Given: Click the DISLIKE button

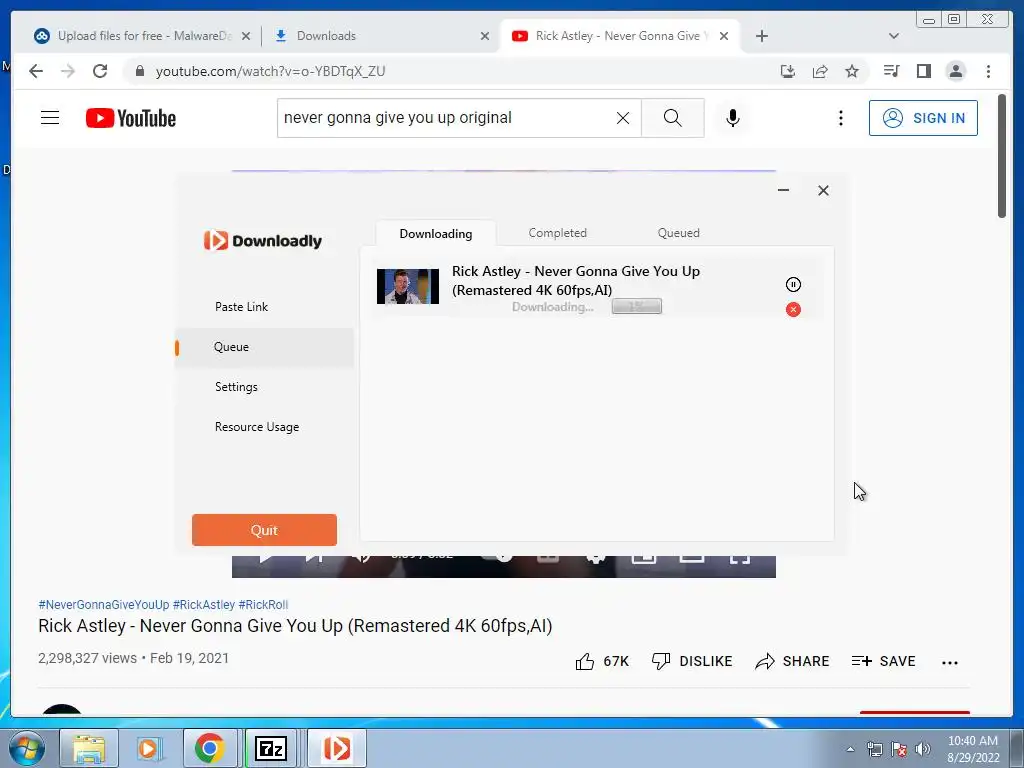Looking at the screenshot, I should (692, 662).
